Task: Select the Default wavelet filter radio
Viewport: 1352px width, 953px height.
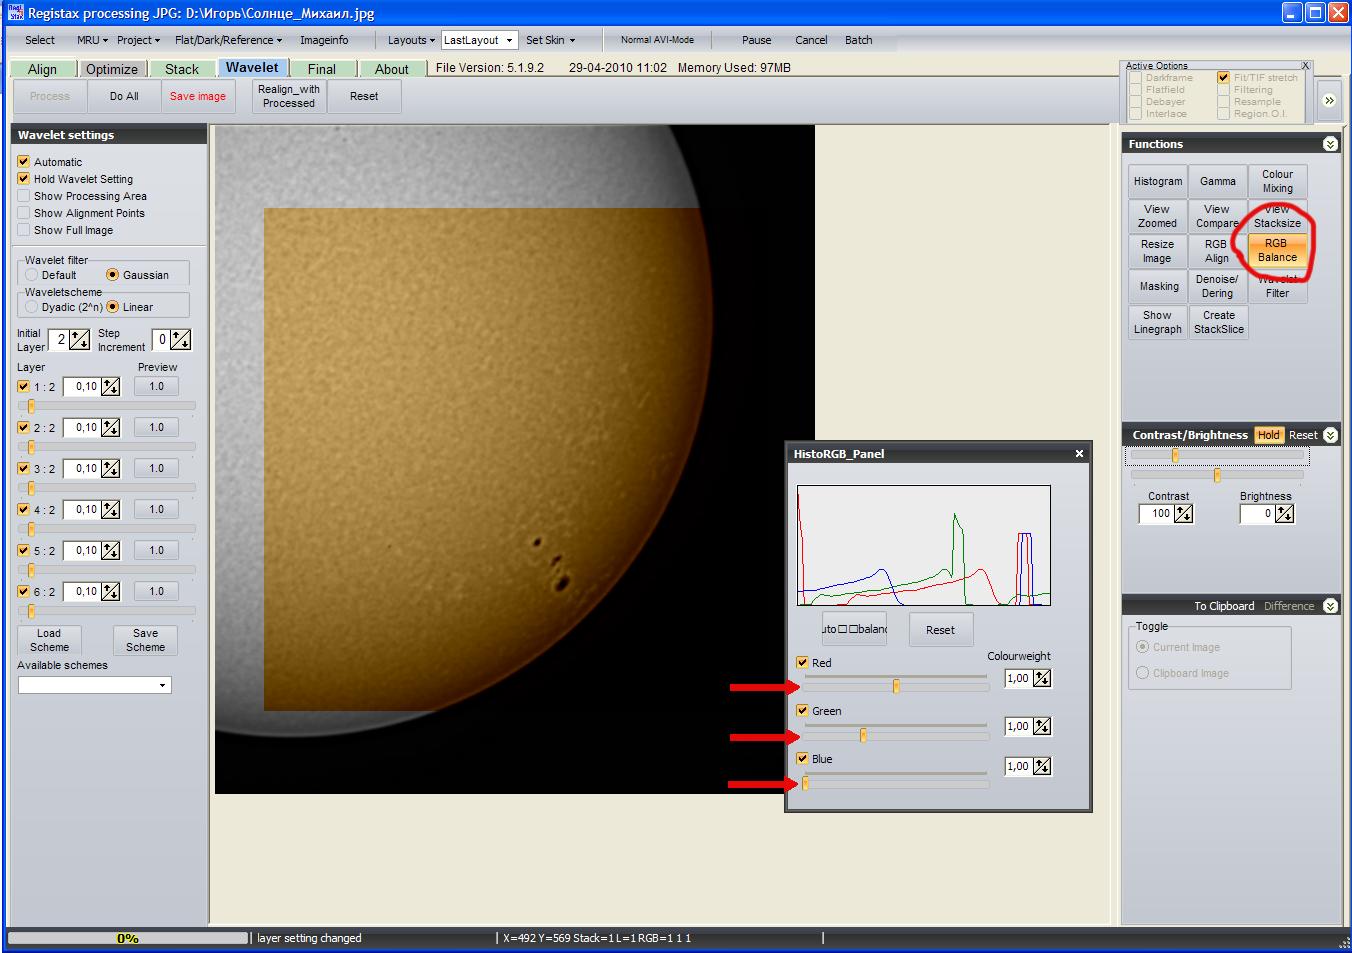Action: pyautogui.click(x=32, y=275)
